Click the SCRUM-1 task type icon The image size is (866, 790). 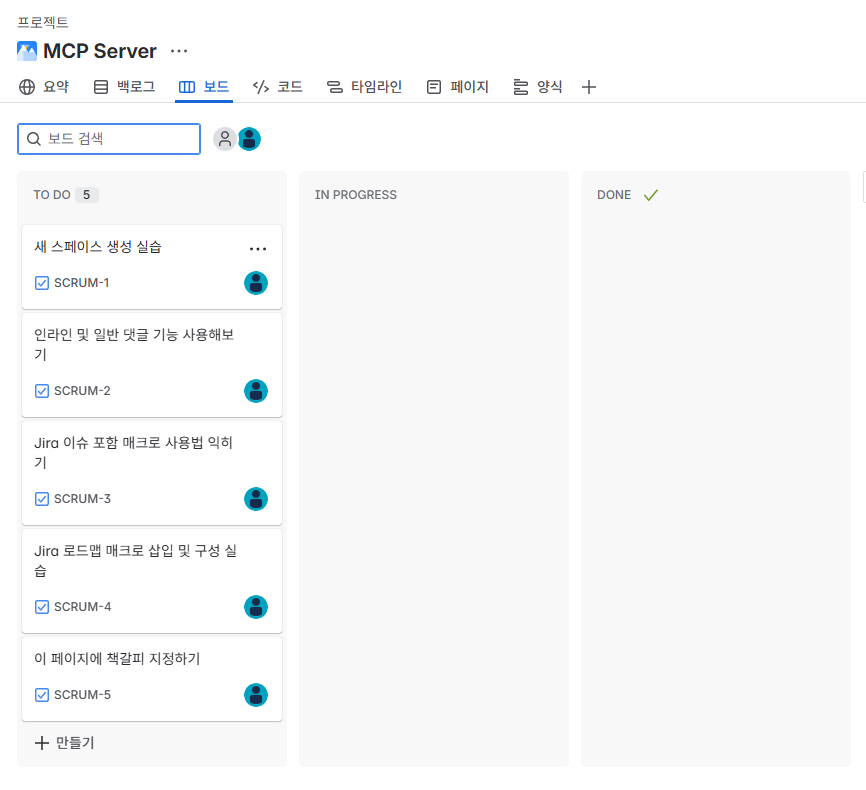click(x=42, y=283)
